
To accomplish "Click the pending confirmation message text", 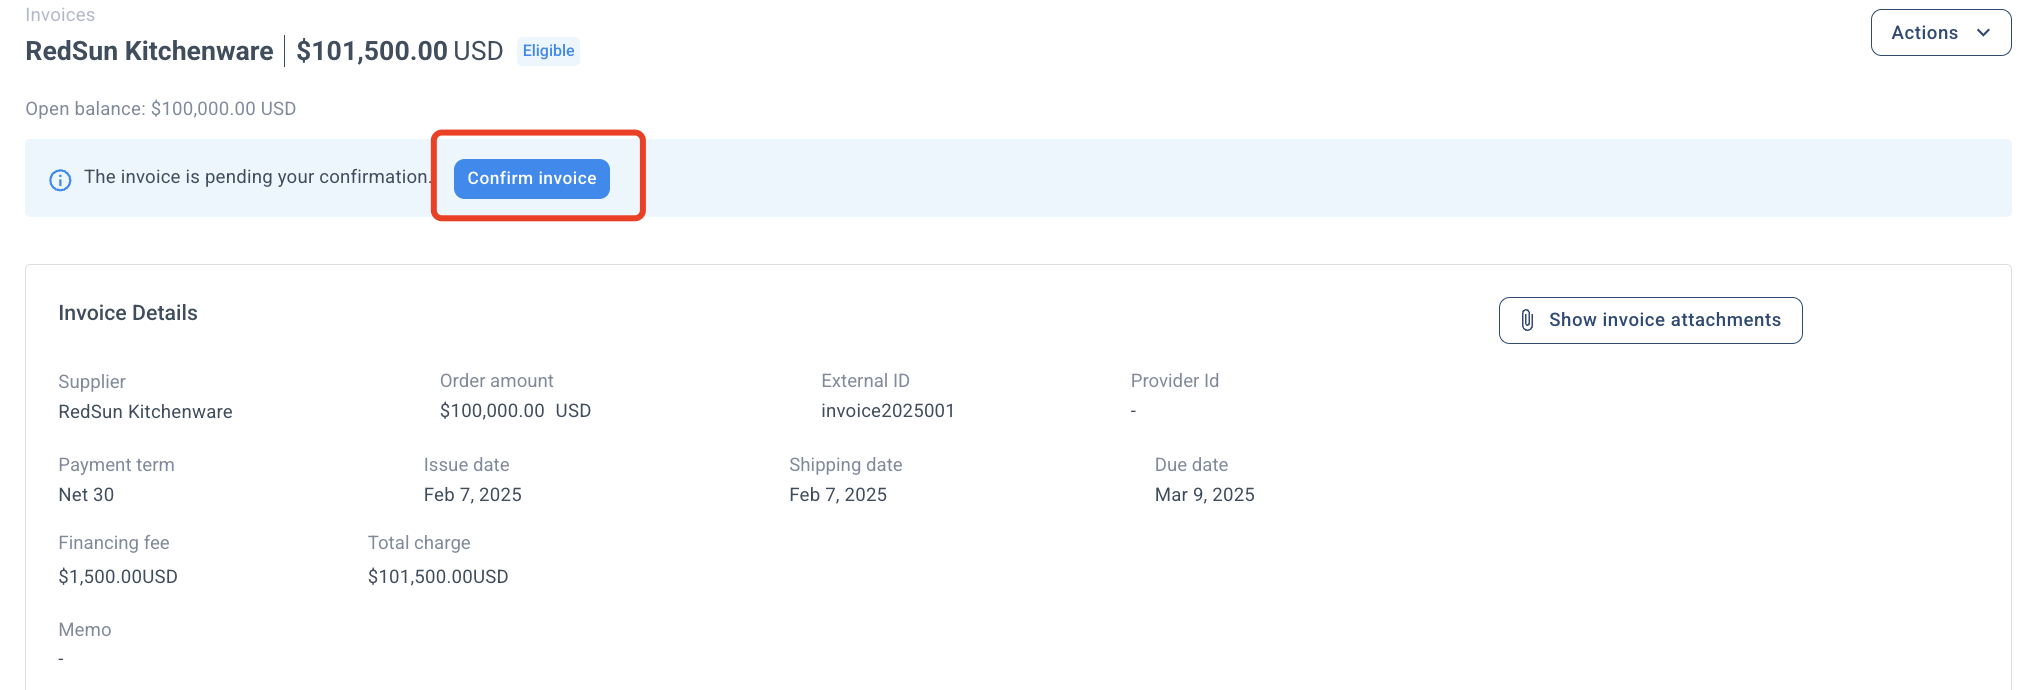I will (x=258, y=177).
